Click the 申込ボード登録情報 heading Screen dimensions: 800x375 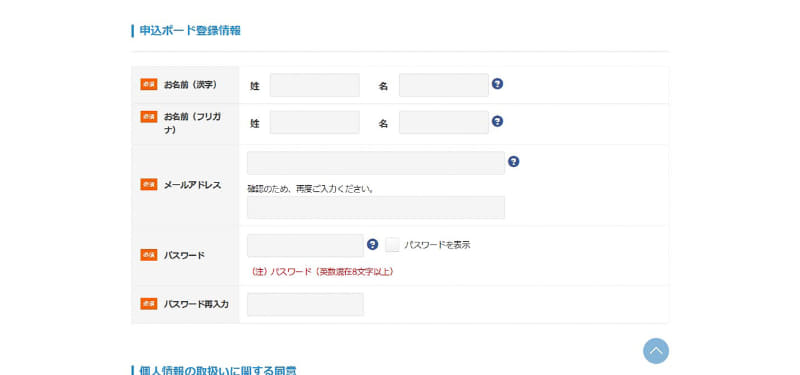(190, 31)
